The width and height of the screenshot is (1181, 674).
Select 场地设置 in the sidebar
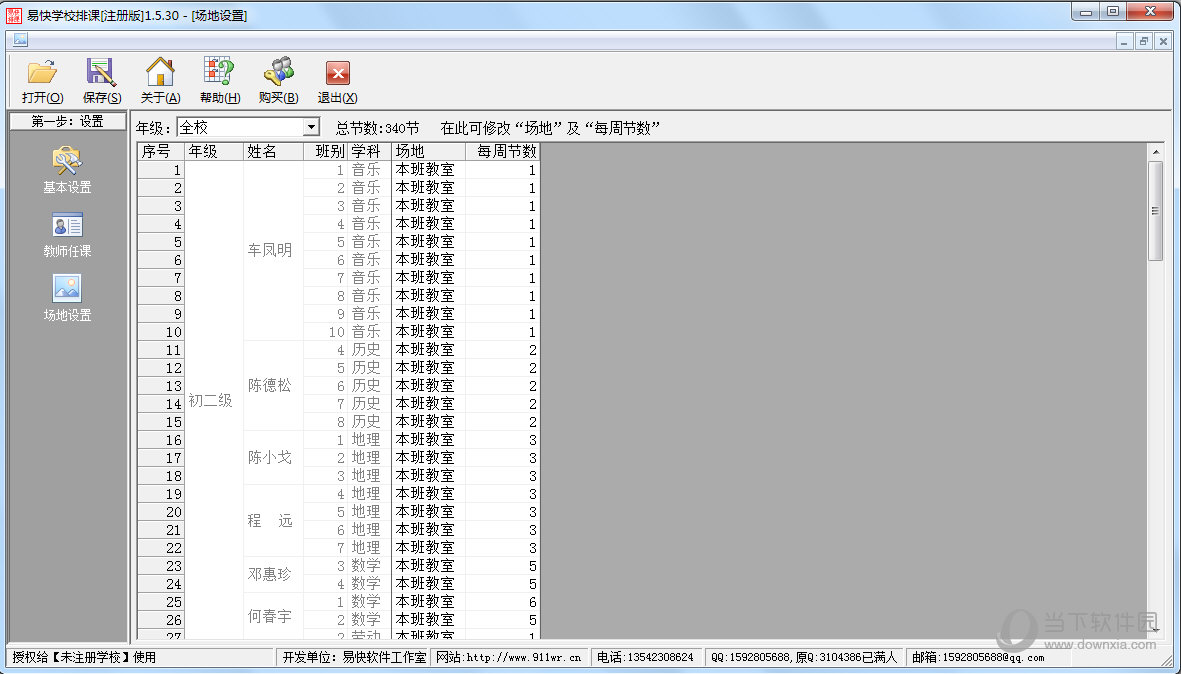pyautogui.click(x=67, y=299)
